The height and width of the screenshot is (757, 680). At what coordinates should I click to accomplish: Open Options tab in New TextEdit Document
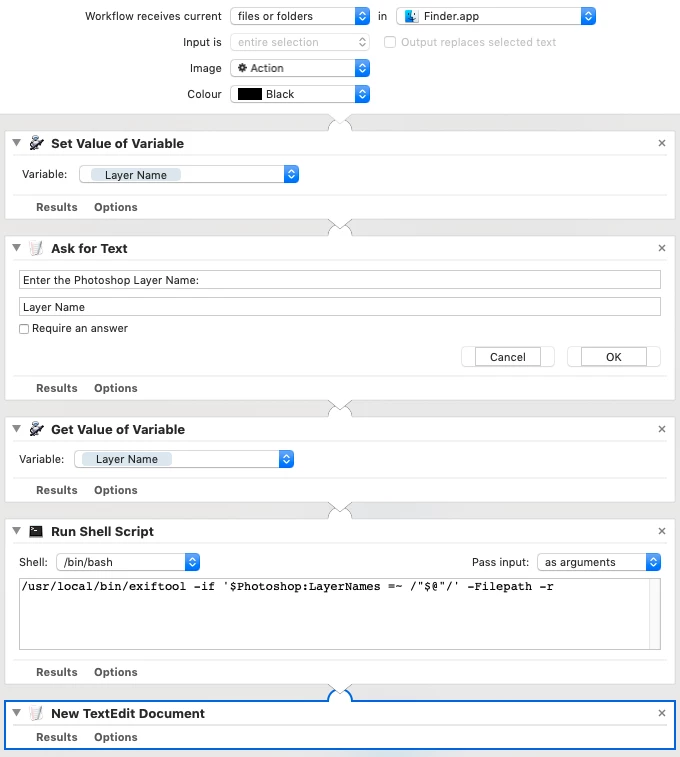(115, 737)
